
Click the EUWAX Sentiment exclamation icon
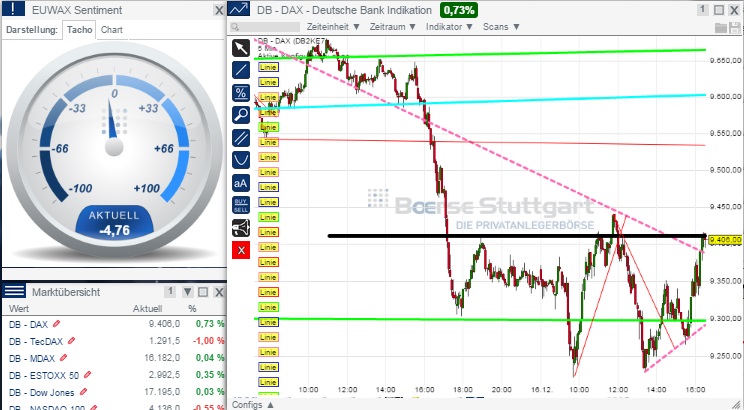[13, 9]
